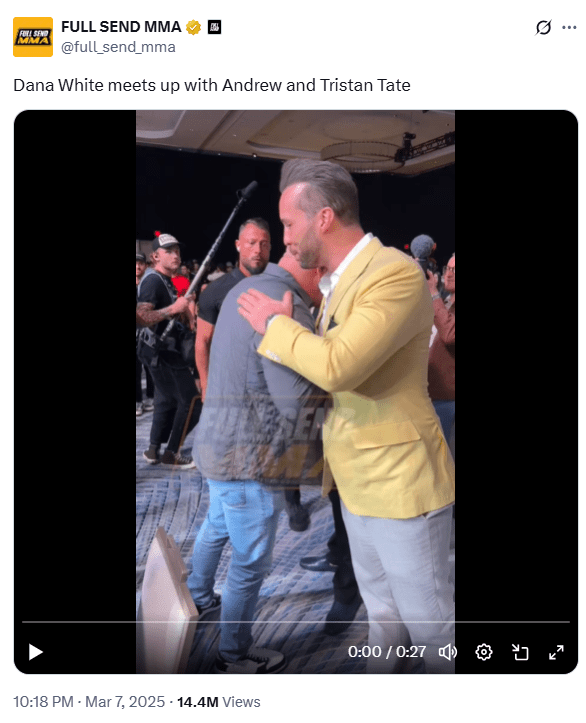
Task: Click the black letterbox area left of the video
Action: [75, 364]
